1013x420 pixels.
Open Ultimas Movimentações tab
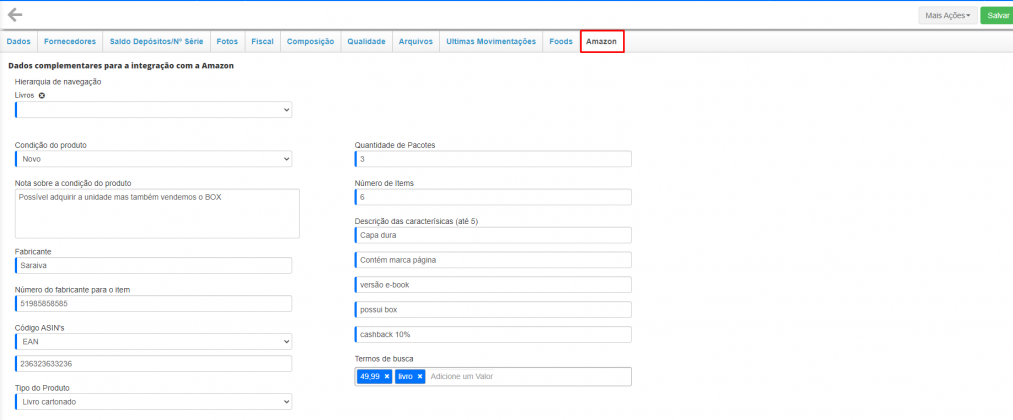[x=491, y=41]
